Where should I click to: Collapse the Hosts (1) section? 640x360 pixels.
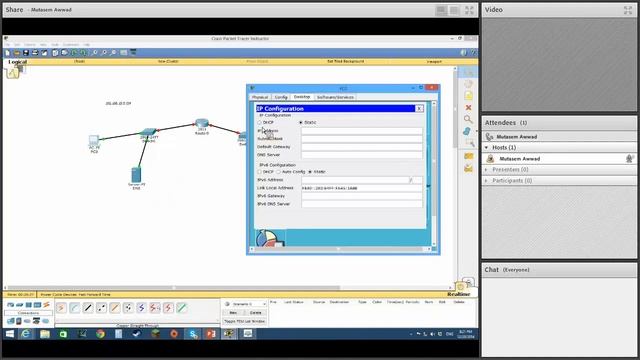coord(487,147)
